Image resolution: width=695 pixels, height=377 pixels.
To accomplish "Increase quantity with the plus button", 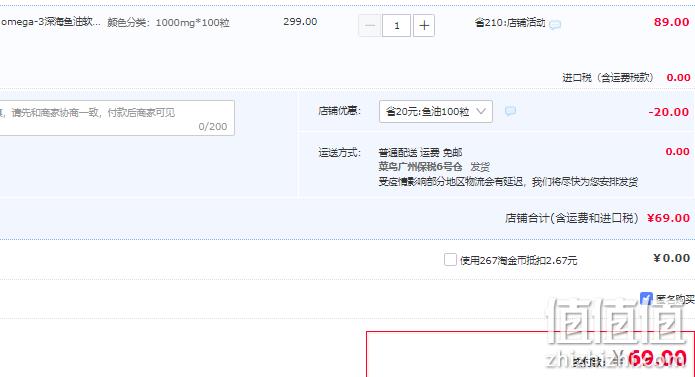I will (424, 25).
